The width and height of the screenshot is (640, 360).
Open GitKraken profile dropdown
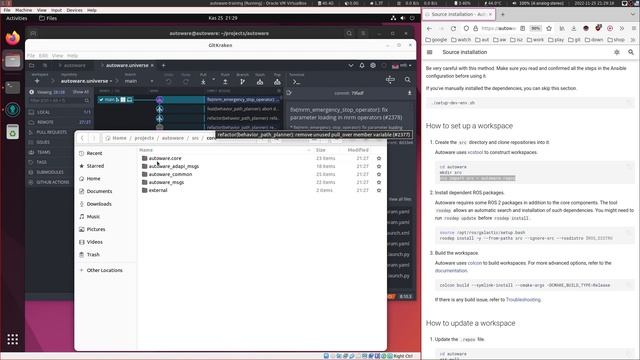pyautogui.click(x=402, y=65)
